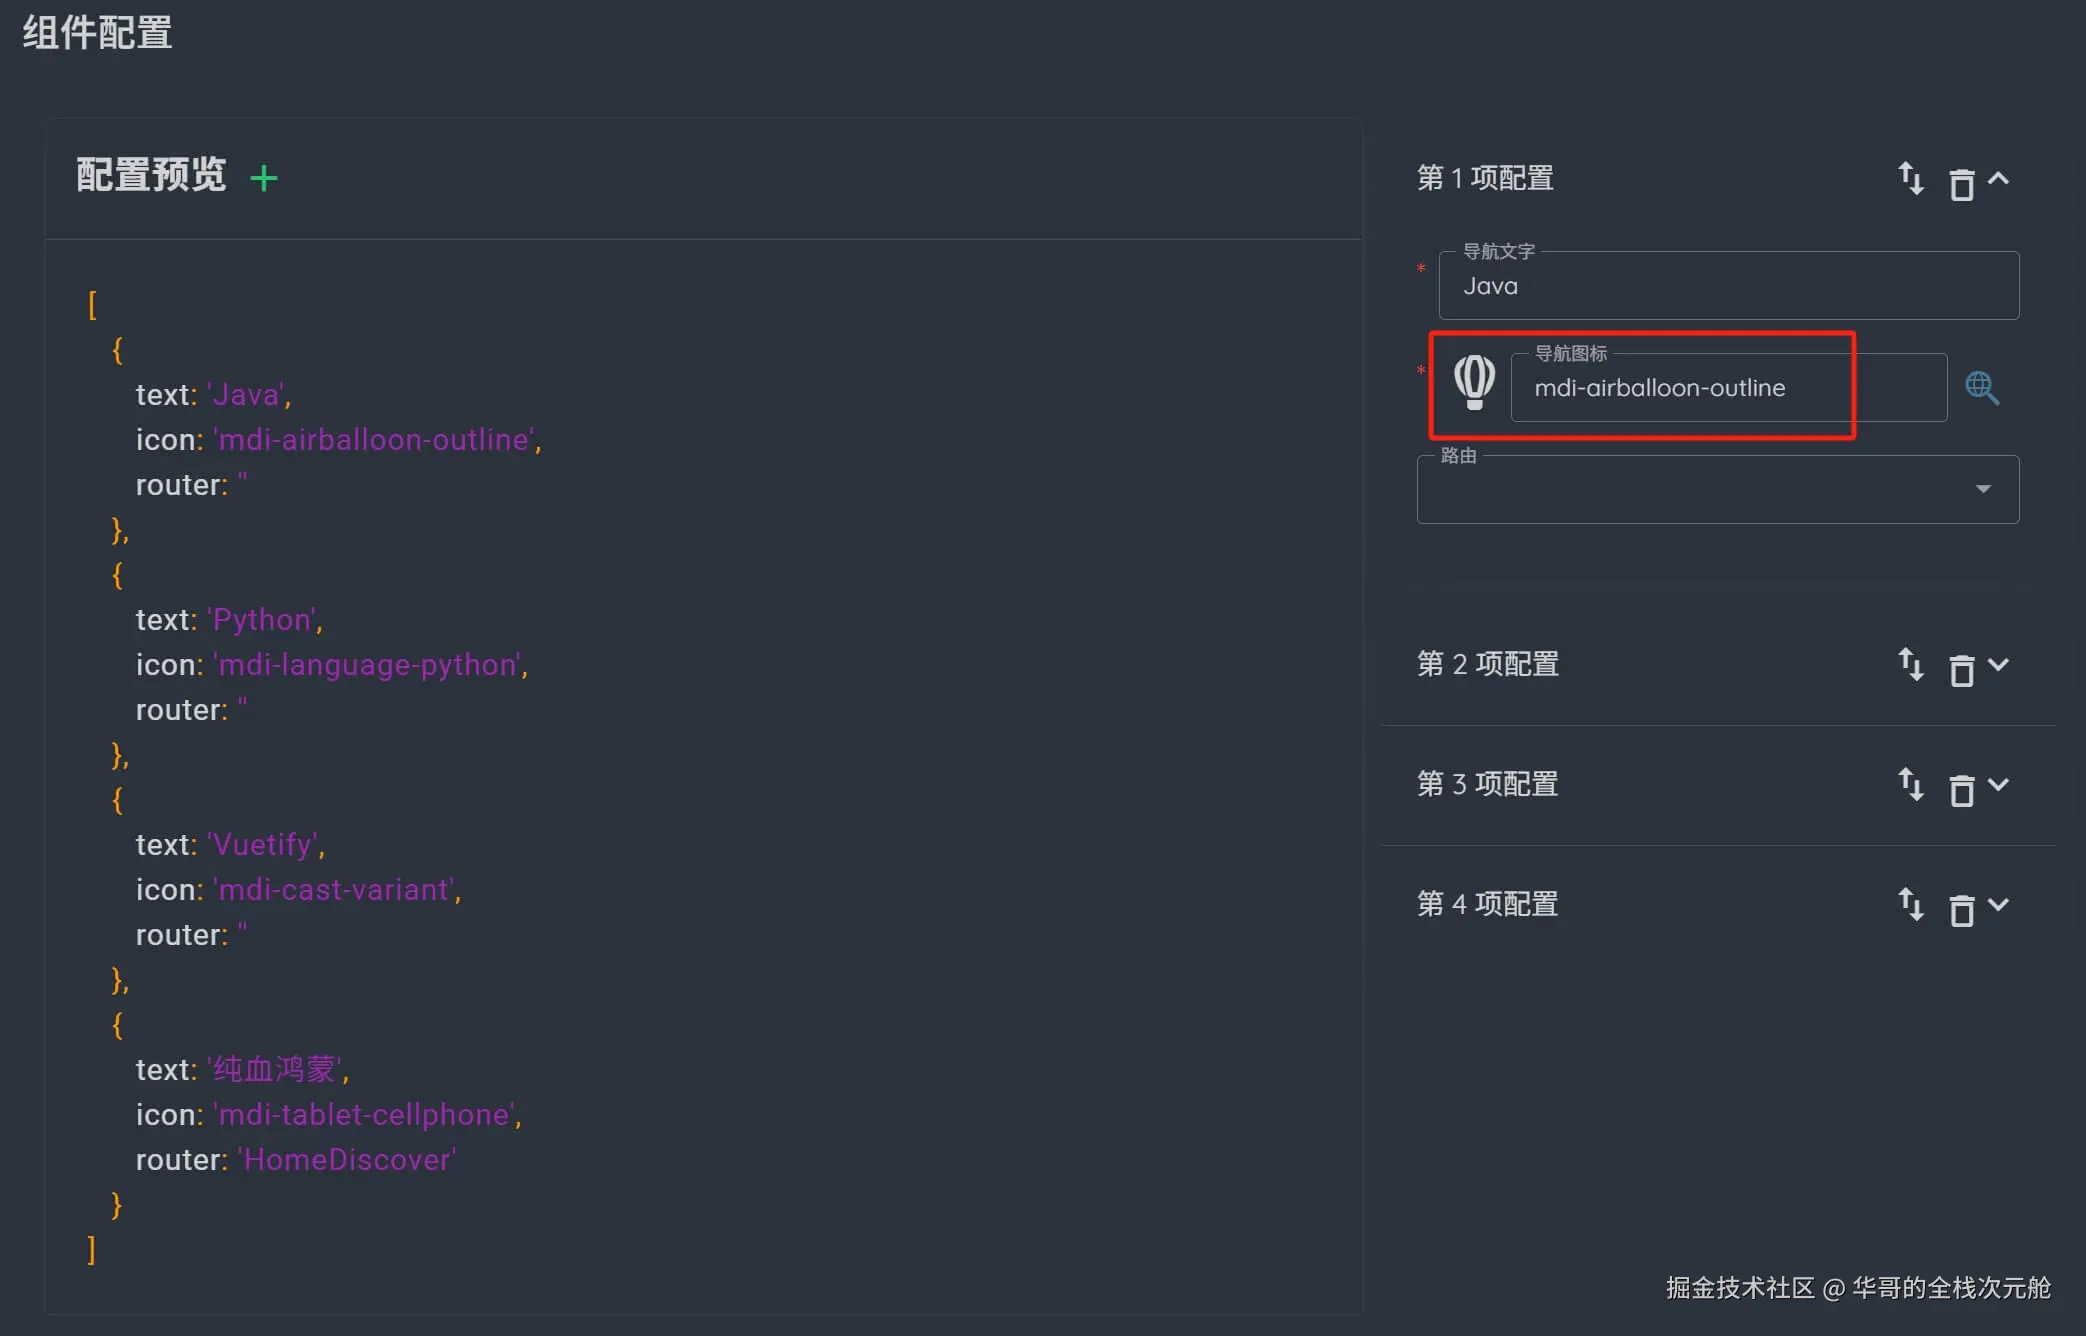This screenshot has height=1336, width=2086.
Task: Open the icon search globe magnifier
Action: [1982, 388]
